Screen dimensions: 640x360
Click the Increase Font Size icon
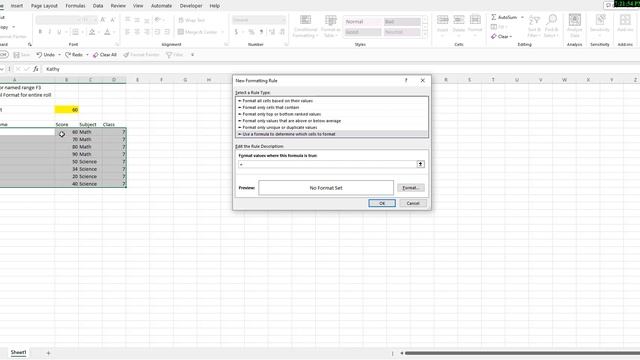pos(103,20)
